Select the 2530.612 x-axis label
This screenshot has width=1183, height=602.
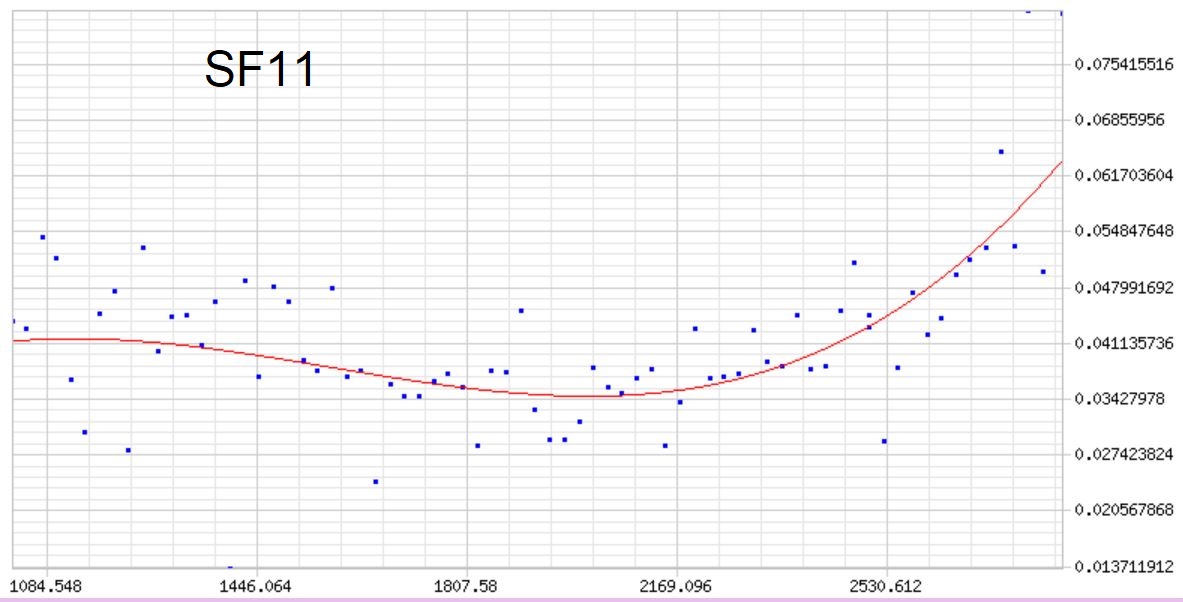[x=887, y=585]
